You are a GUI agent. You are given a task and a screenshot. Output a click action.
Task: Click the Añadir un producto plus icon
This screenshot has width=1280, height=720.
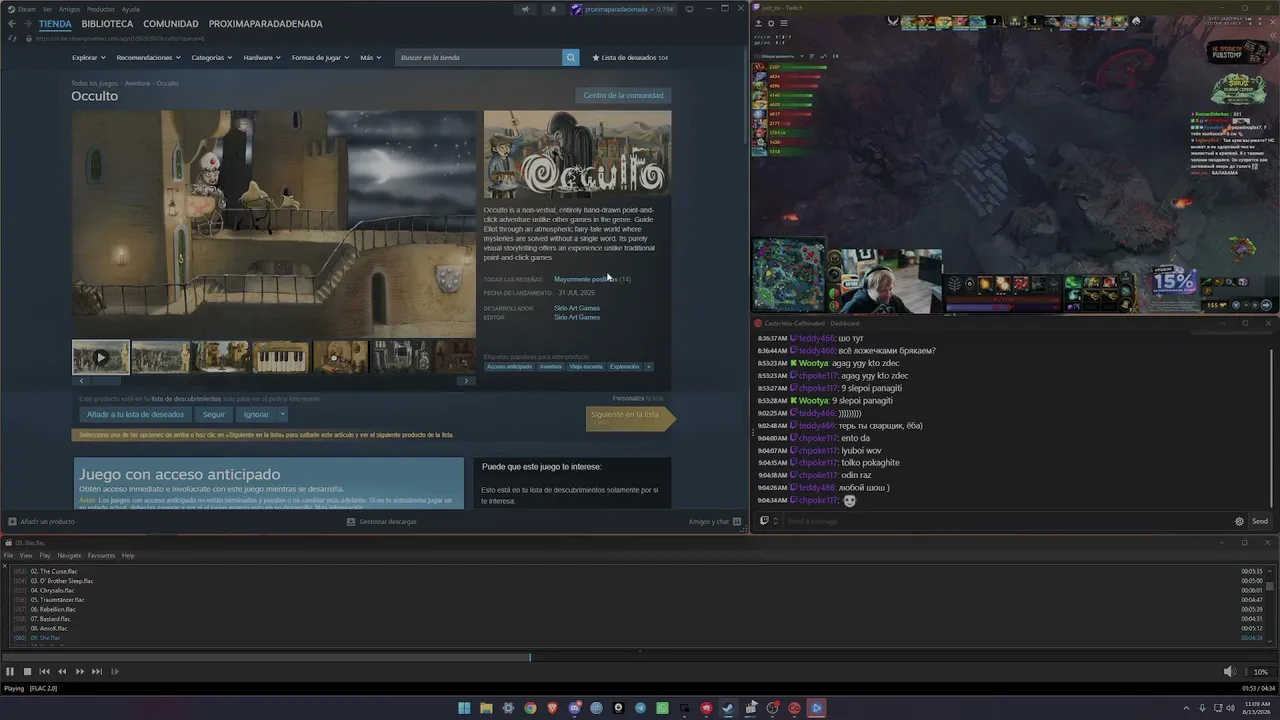[x=12, y=521]
